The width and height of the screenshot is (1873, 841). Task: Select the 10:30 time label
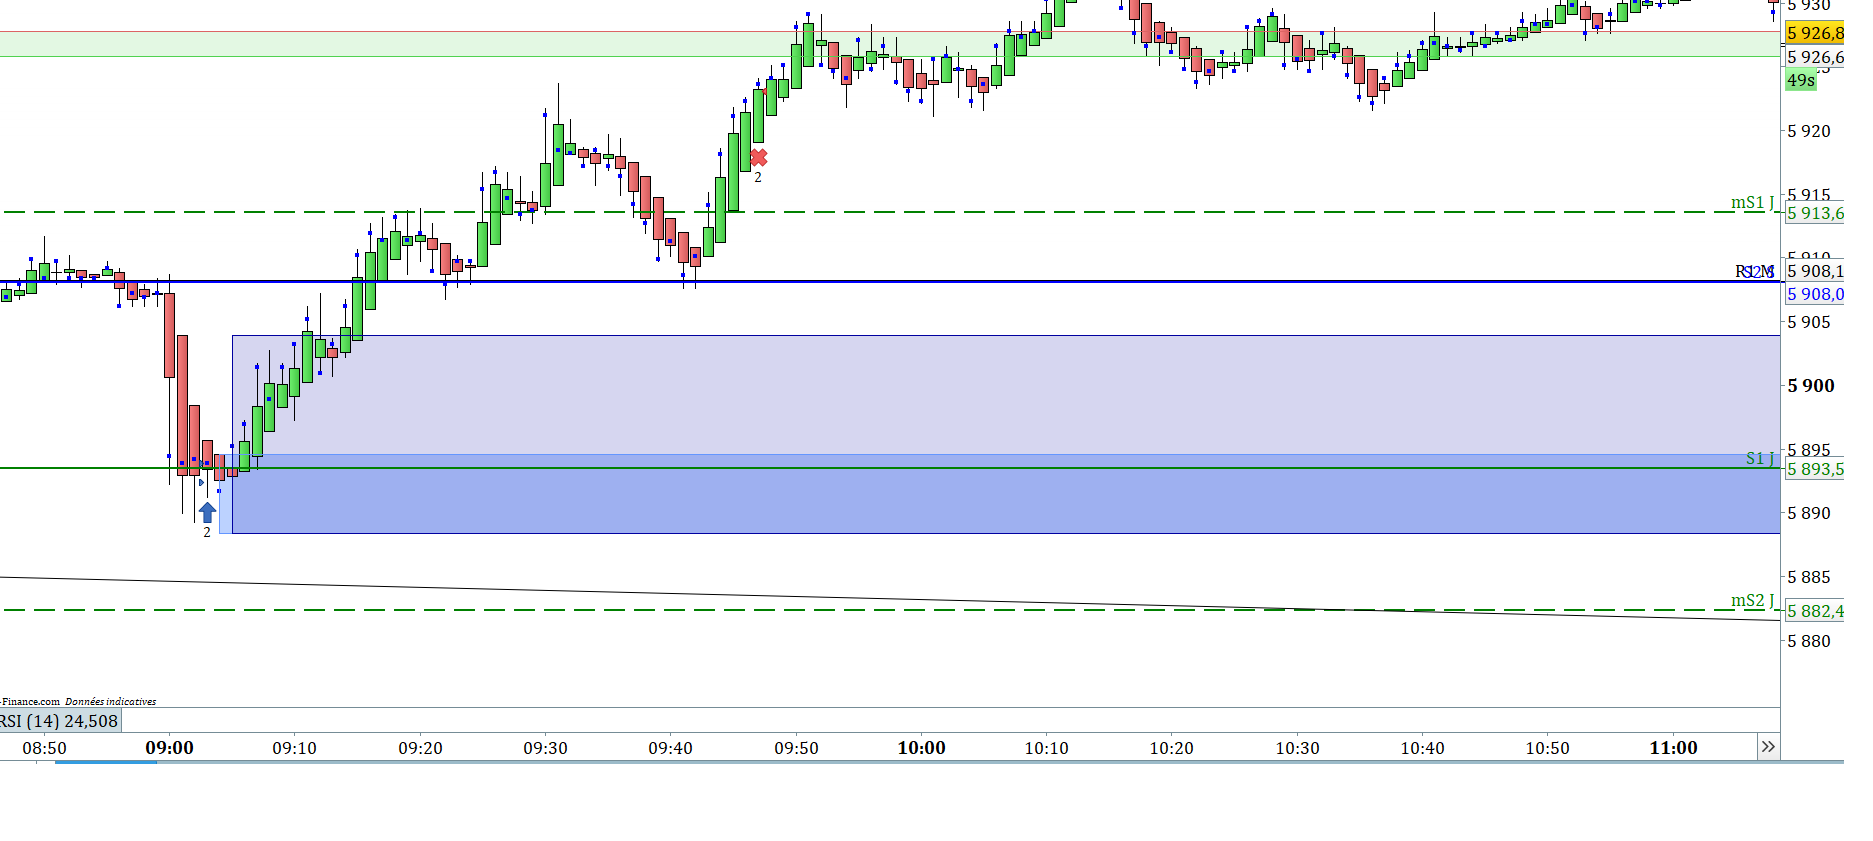pyautogui.click(x=1297, y=748)
